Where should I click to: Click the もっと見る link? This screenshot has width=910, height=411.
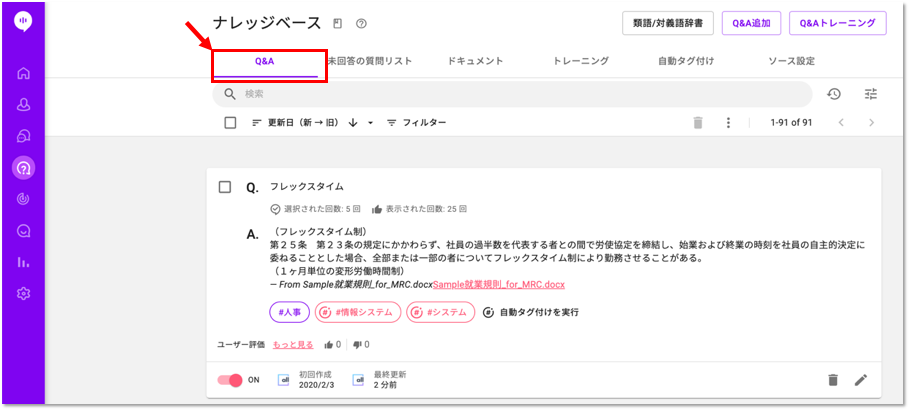(x=293, y=345)
